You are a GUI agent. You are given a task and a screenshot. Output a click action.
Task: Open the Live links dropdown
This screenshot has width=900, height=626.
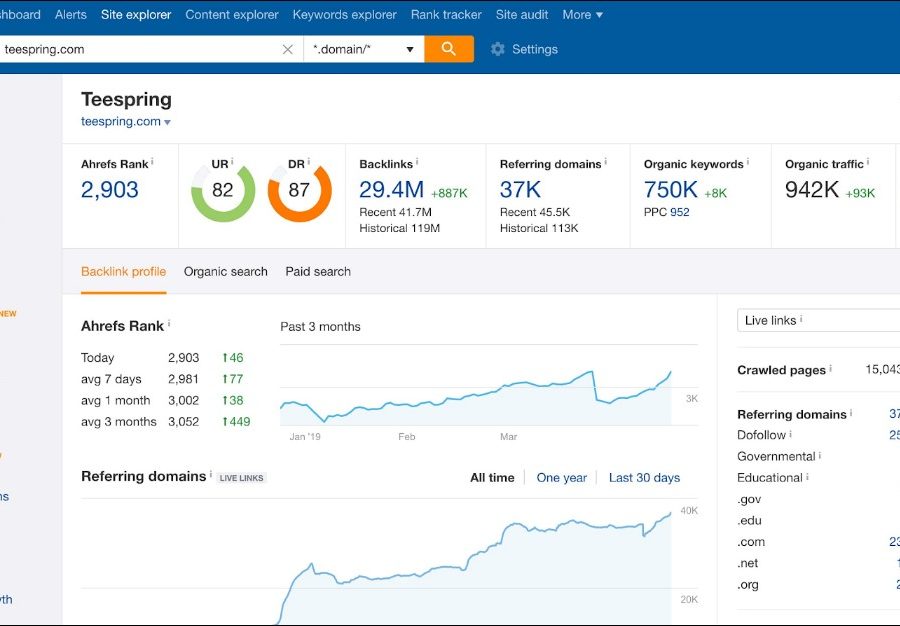tap(817, 320)
